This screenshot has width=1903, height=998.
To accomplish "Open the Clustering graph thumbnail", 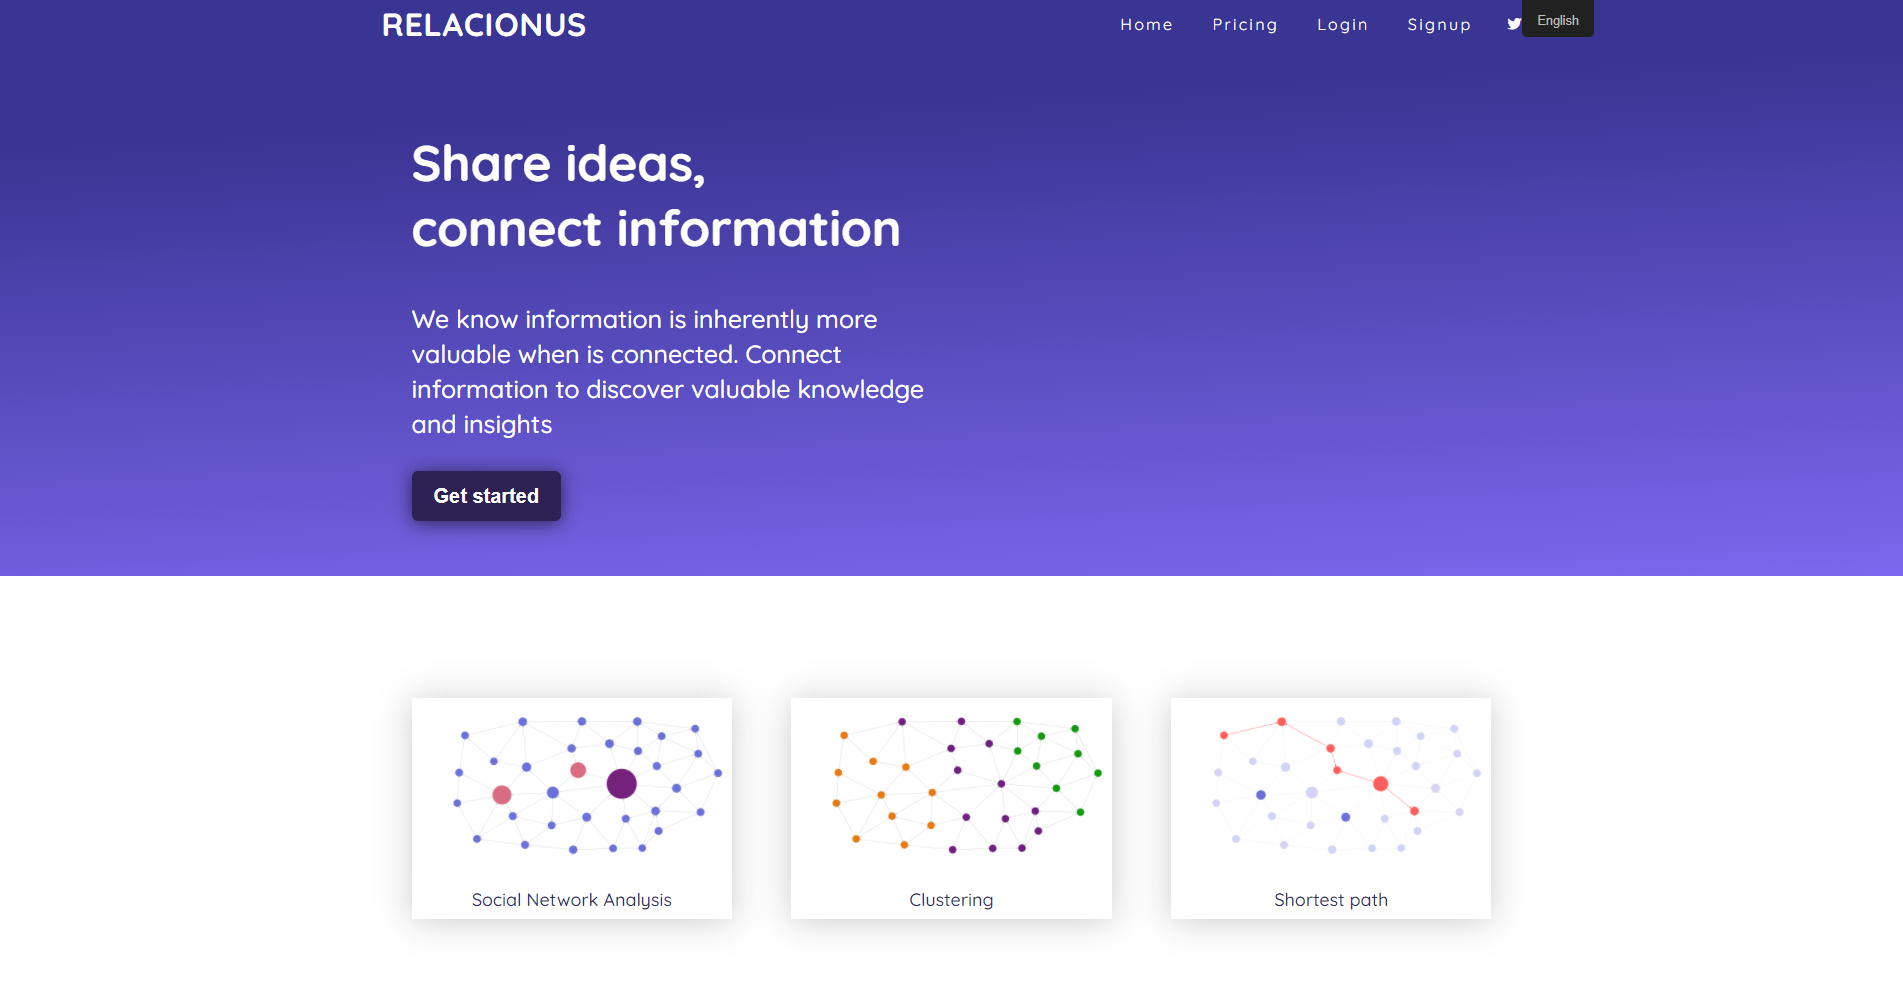I will pos(951,786).
